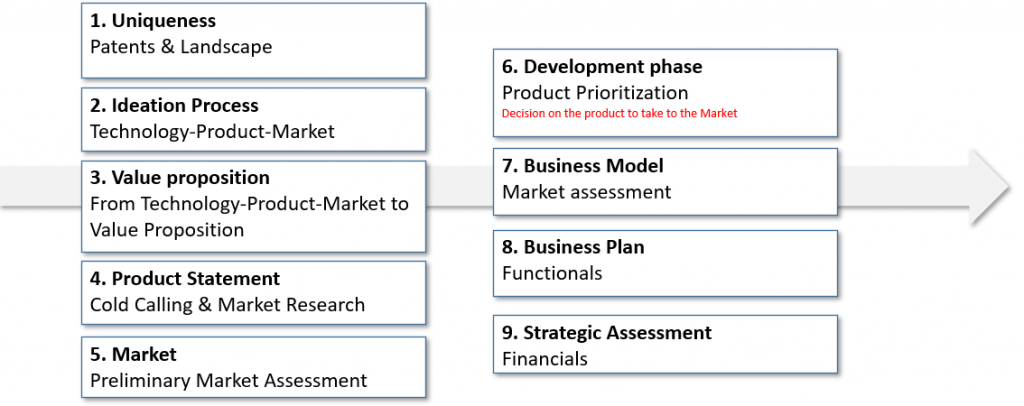Click the red "Decision on the product" note
Viewport: 1024px width, 406px height.
point(619,114)
